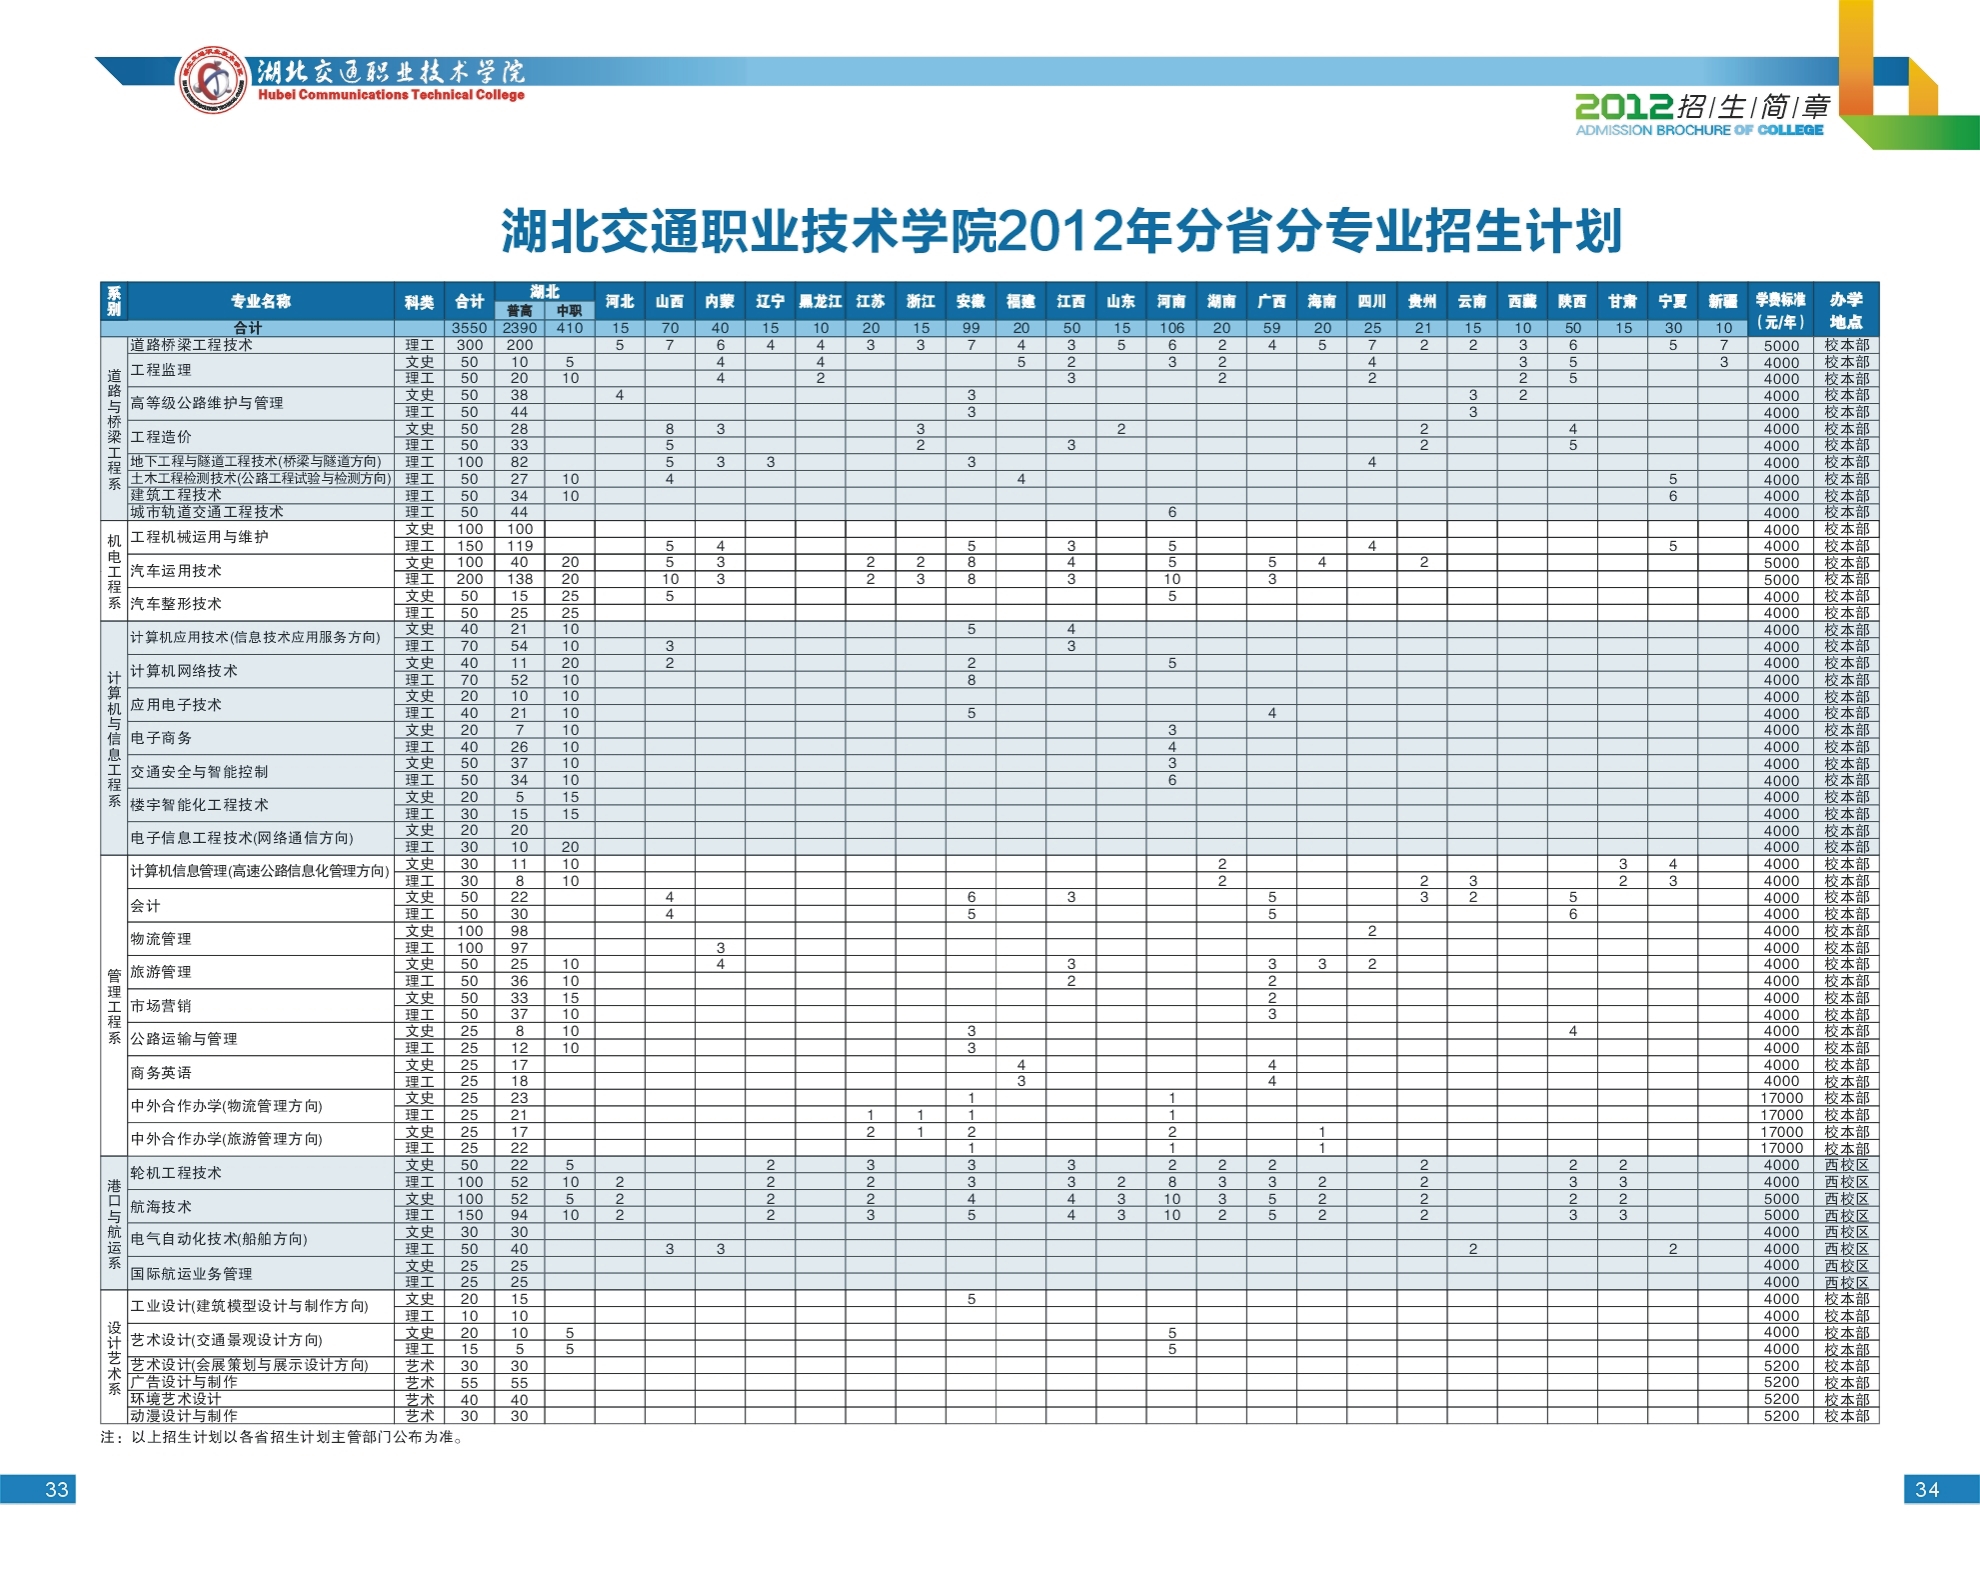This screenshot has height=1570, width=1980.
Task: Click the 2012招生简章 heading text
Action: 1703,106
